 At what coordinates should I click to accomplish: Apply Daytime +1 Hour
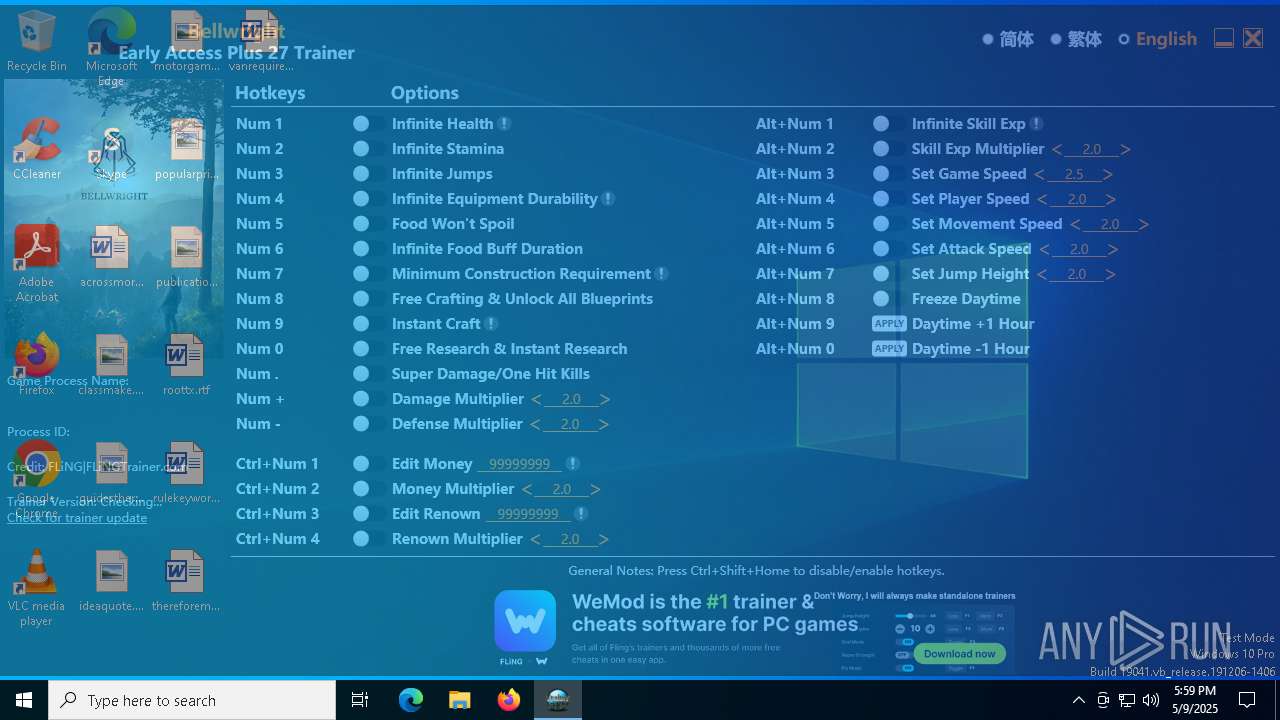coord(889,324)
